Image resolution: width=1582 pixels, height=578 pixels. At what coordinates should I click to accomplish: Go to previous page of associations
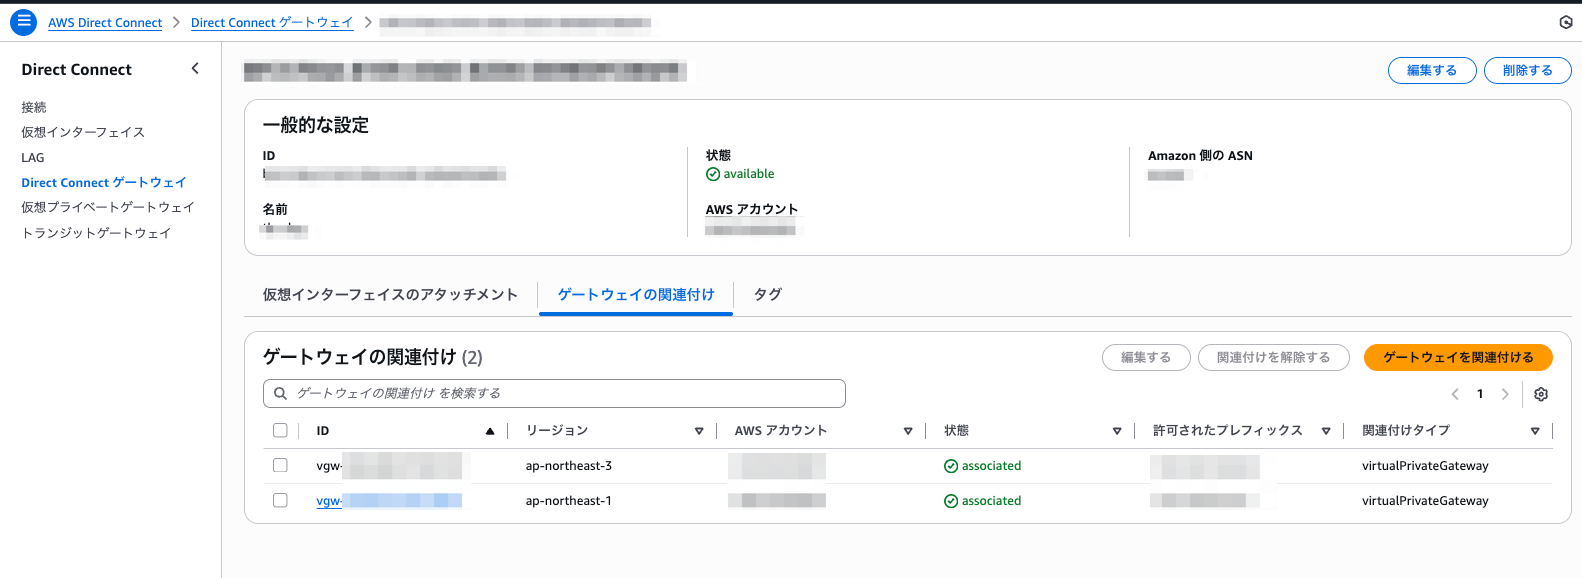pos(1455,394)
